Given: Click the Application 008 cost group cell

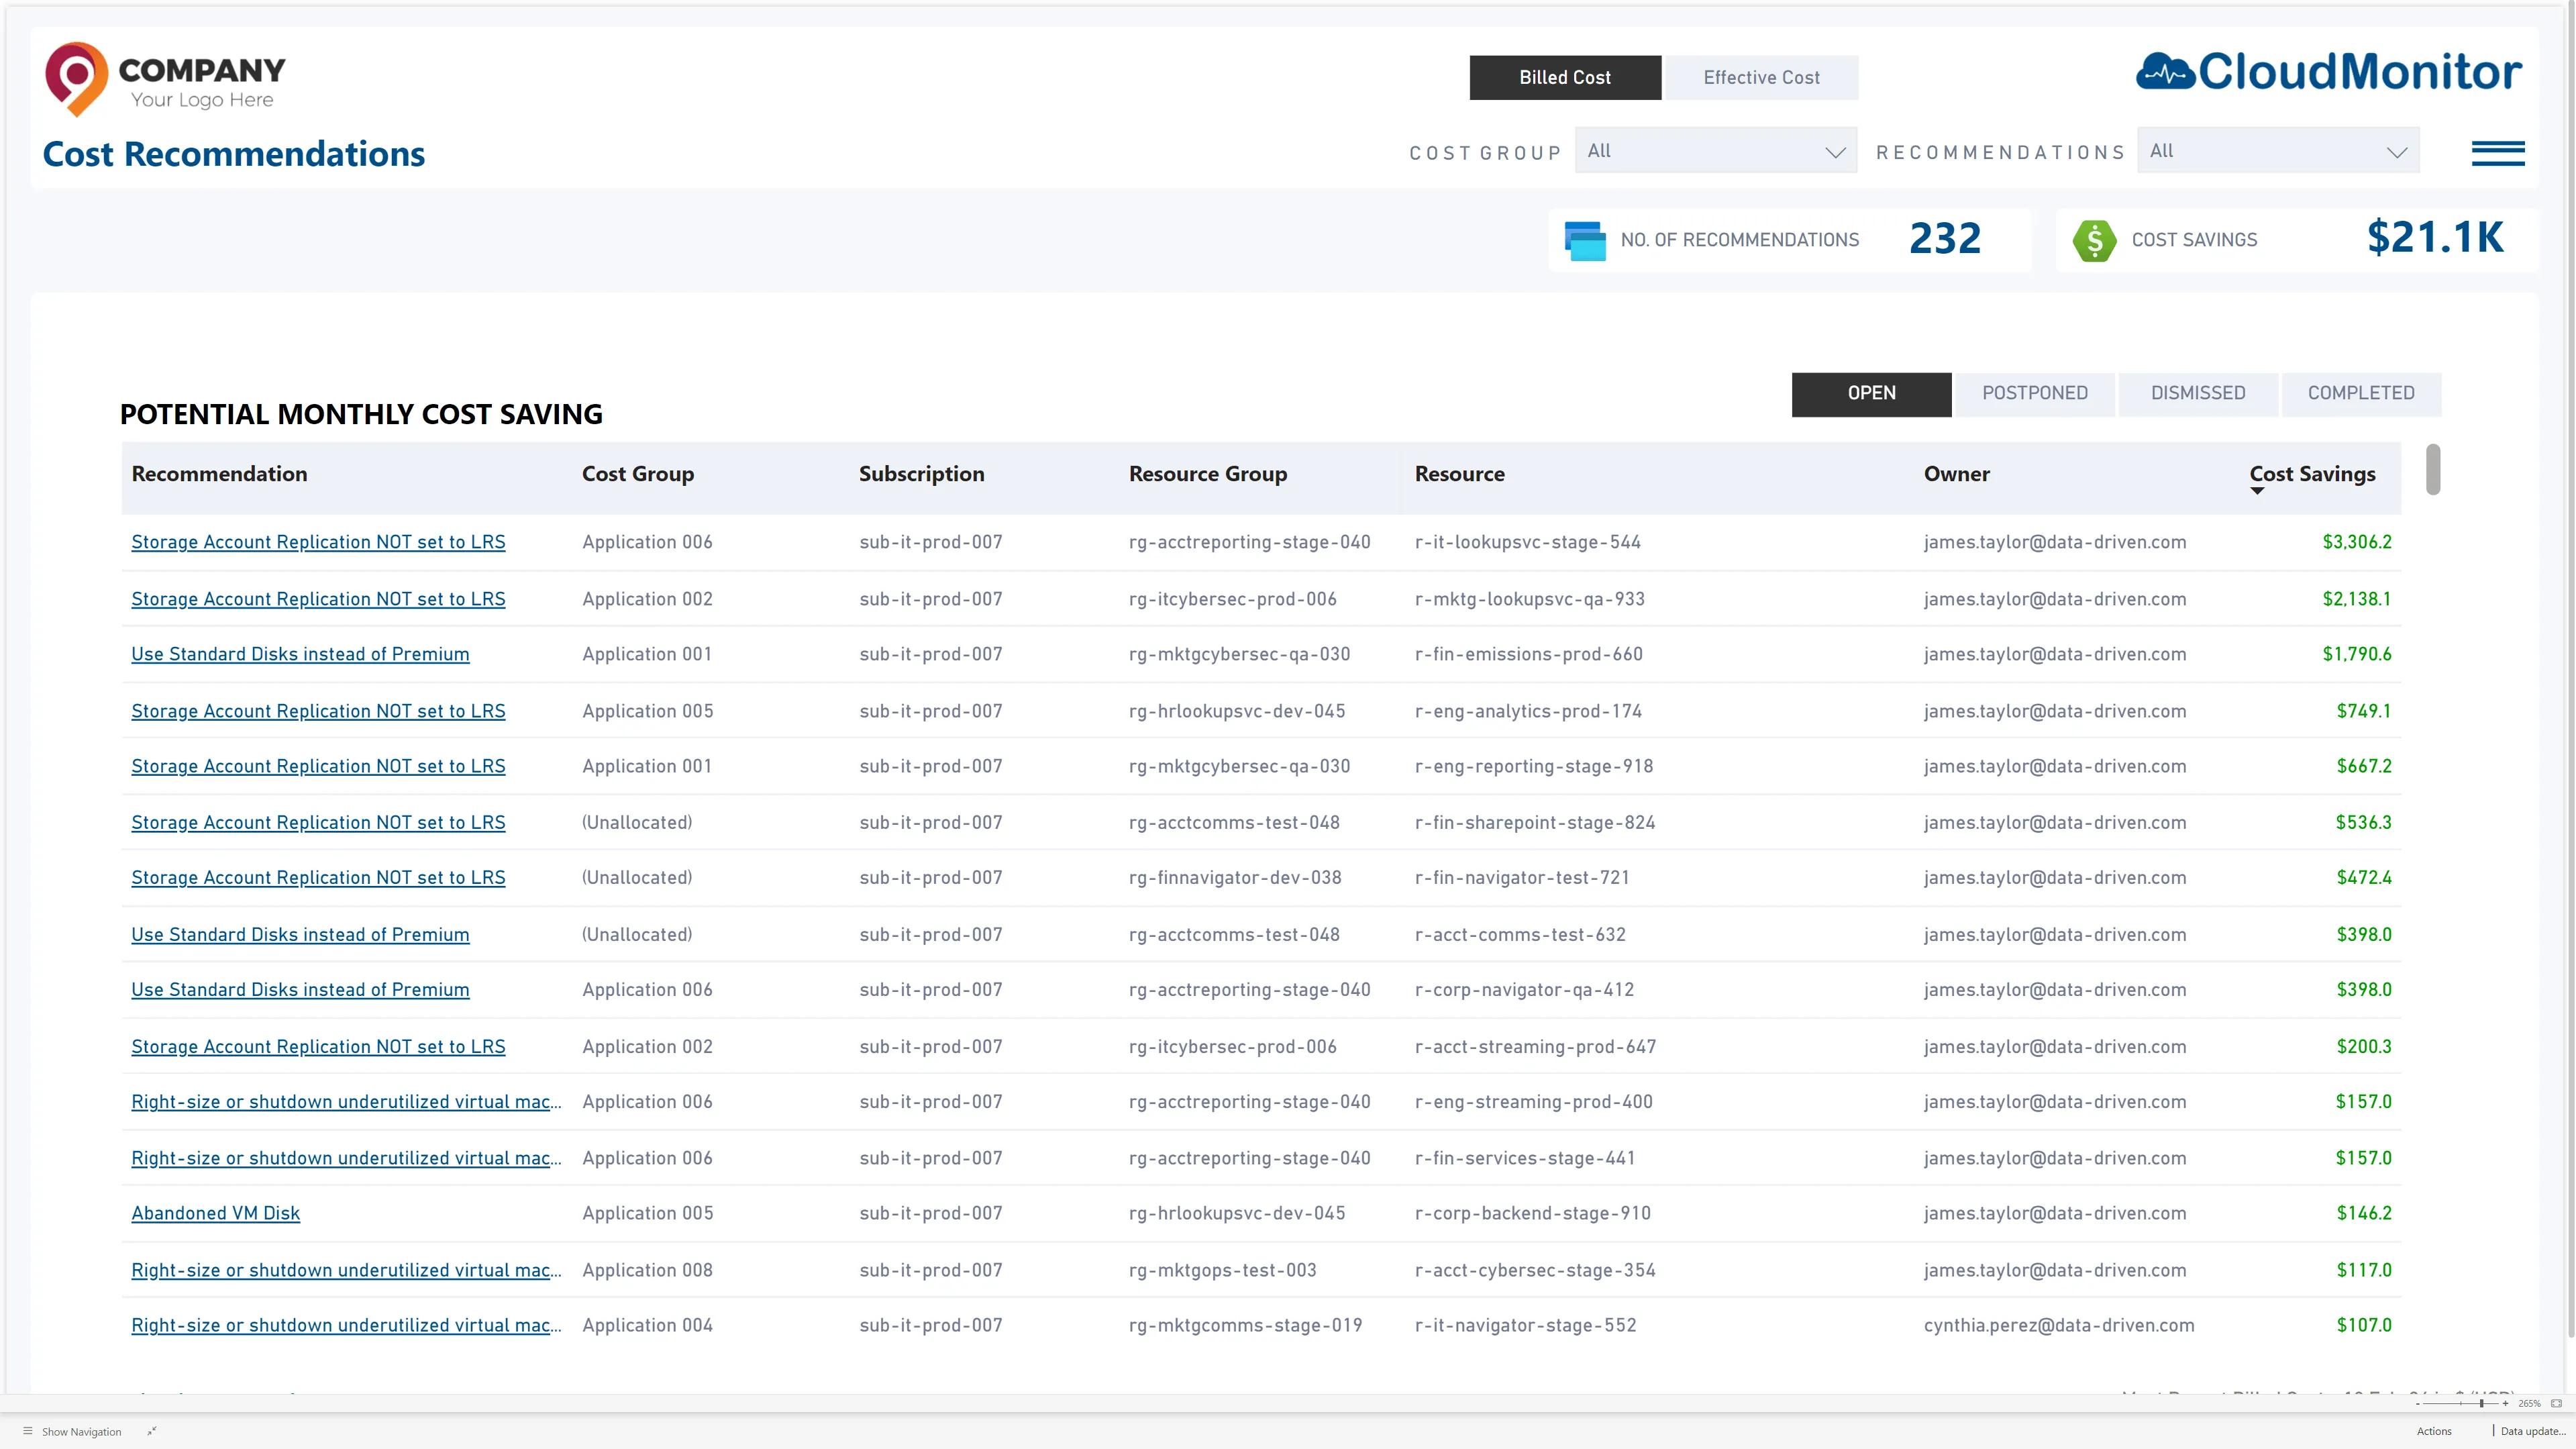Looking at the screenshot, I should [x=647, y=1270].
